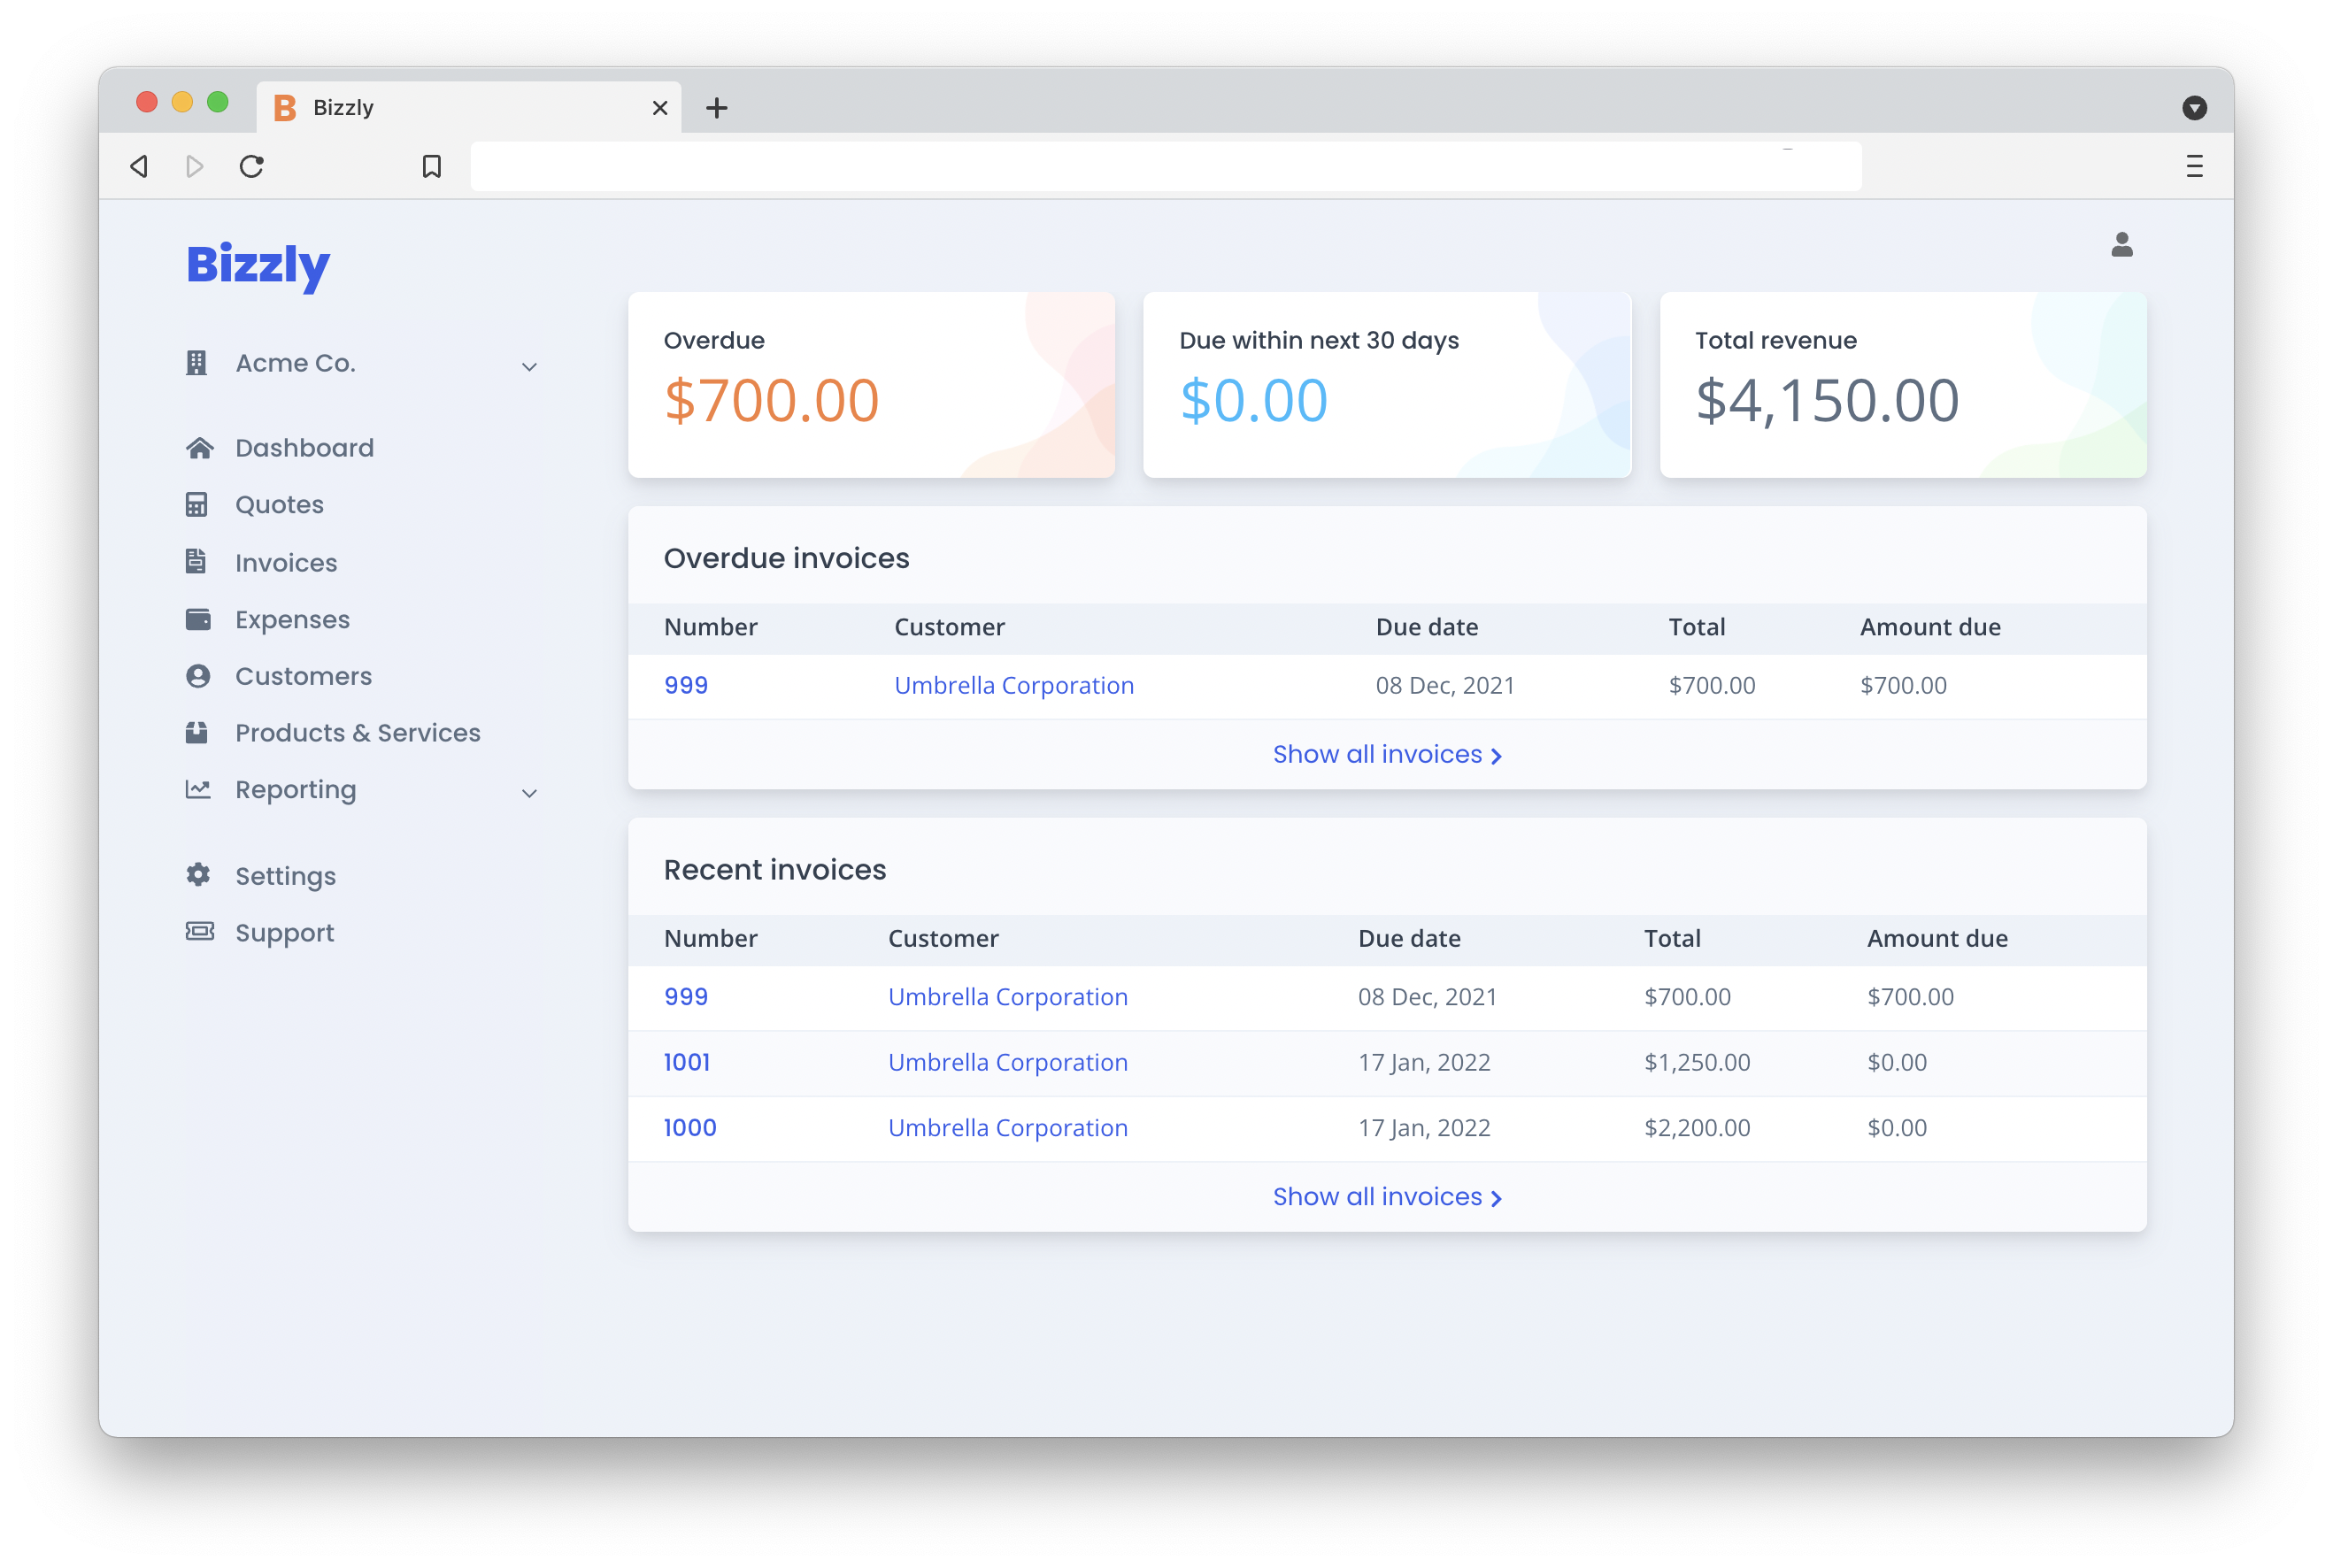Image resolution: width=2333 pixels, height=1568 pixels.
Task: Click the browser bookmark icon
Action: pos(430,165)
